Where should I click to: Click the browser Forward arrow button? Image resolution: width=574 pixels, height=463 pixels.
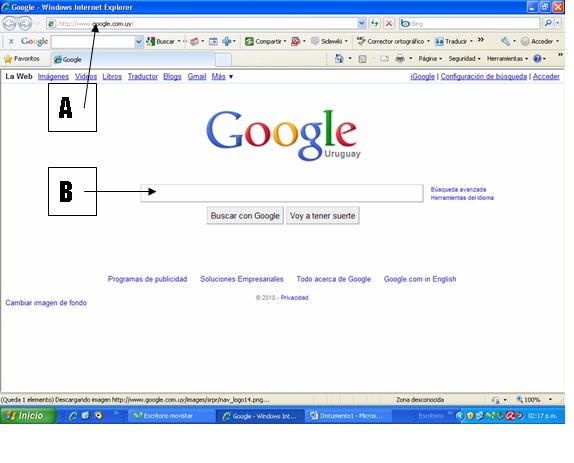tap(25, 24)
